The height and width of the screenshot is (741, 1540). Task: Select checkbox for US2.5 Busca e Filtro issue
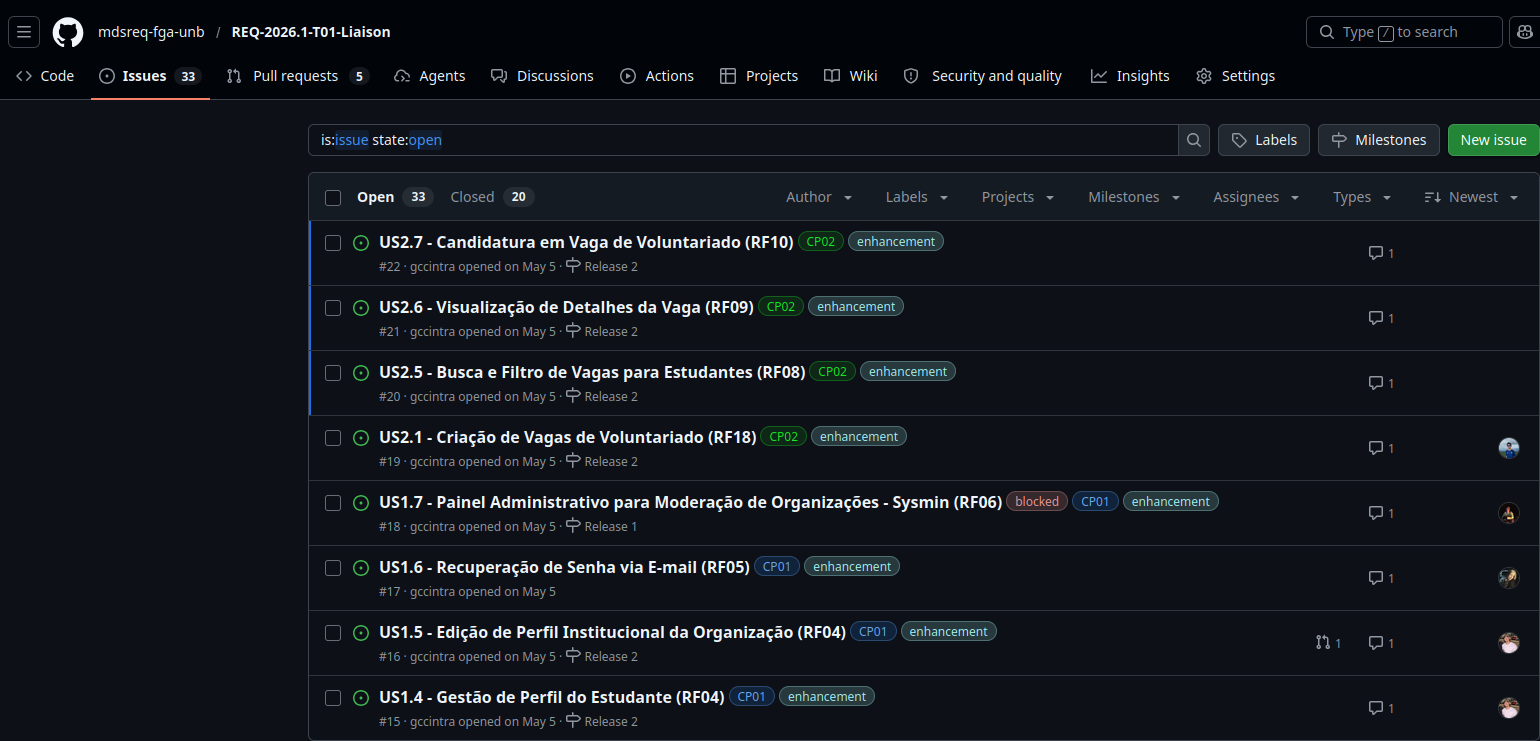(333, 372)
